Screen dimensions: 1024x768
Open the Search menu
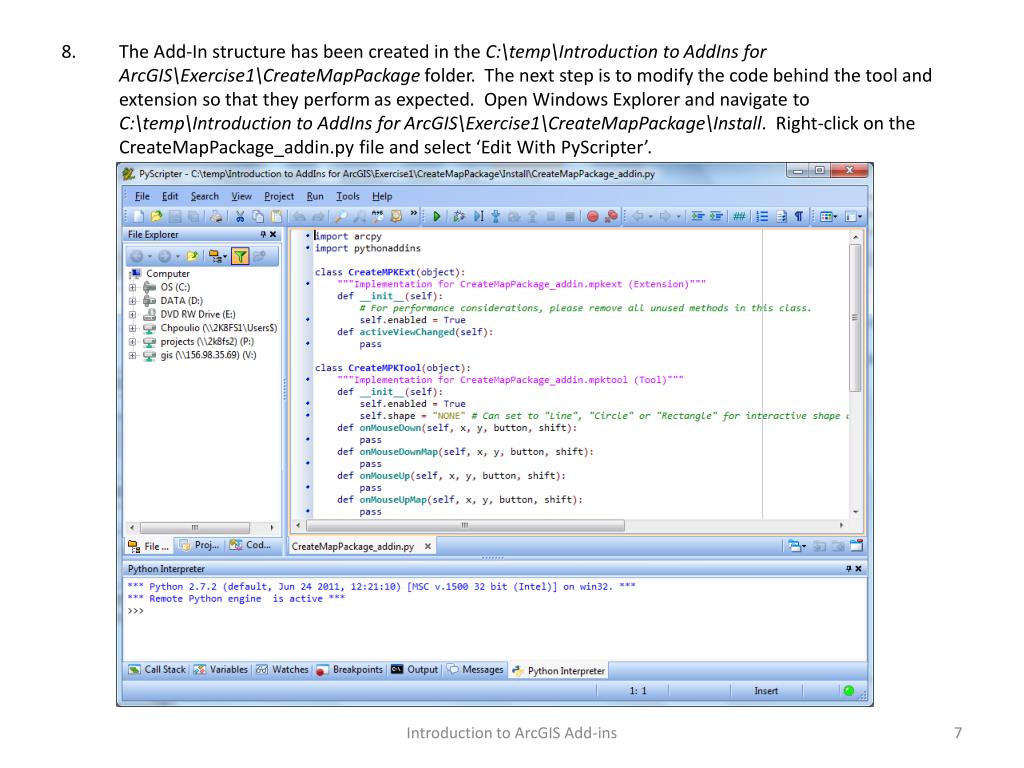coord(204,196)
